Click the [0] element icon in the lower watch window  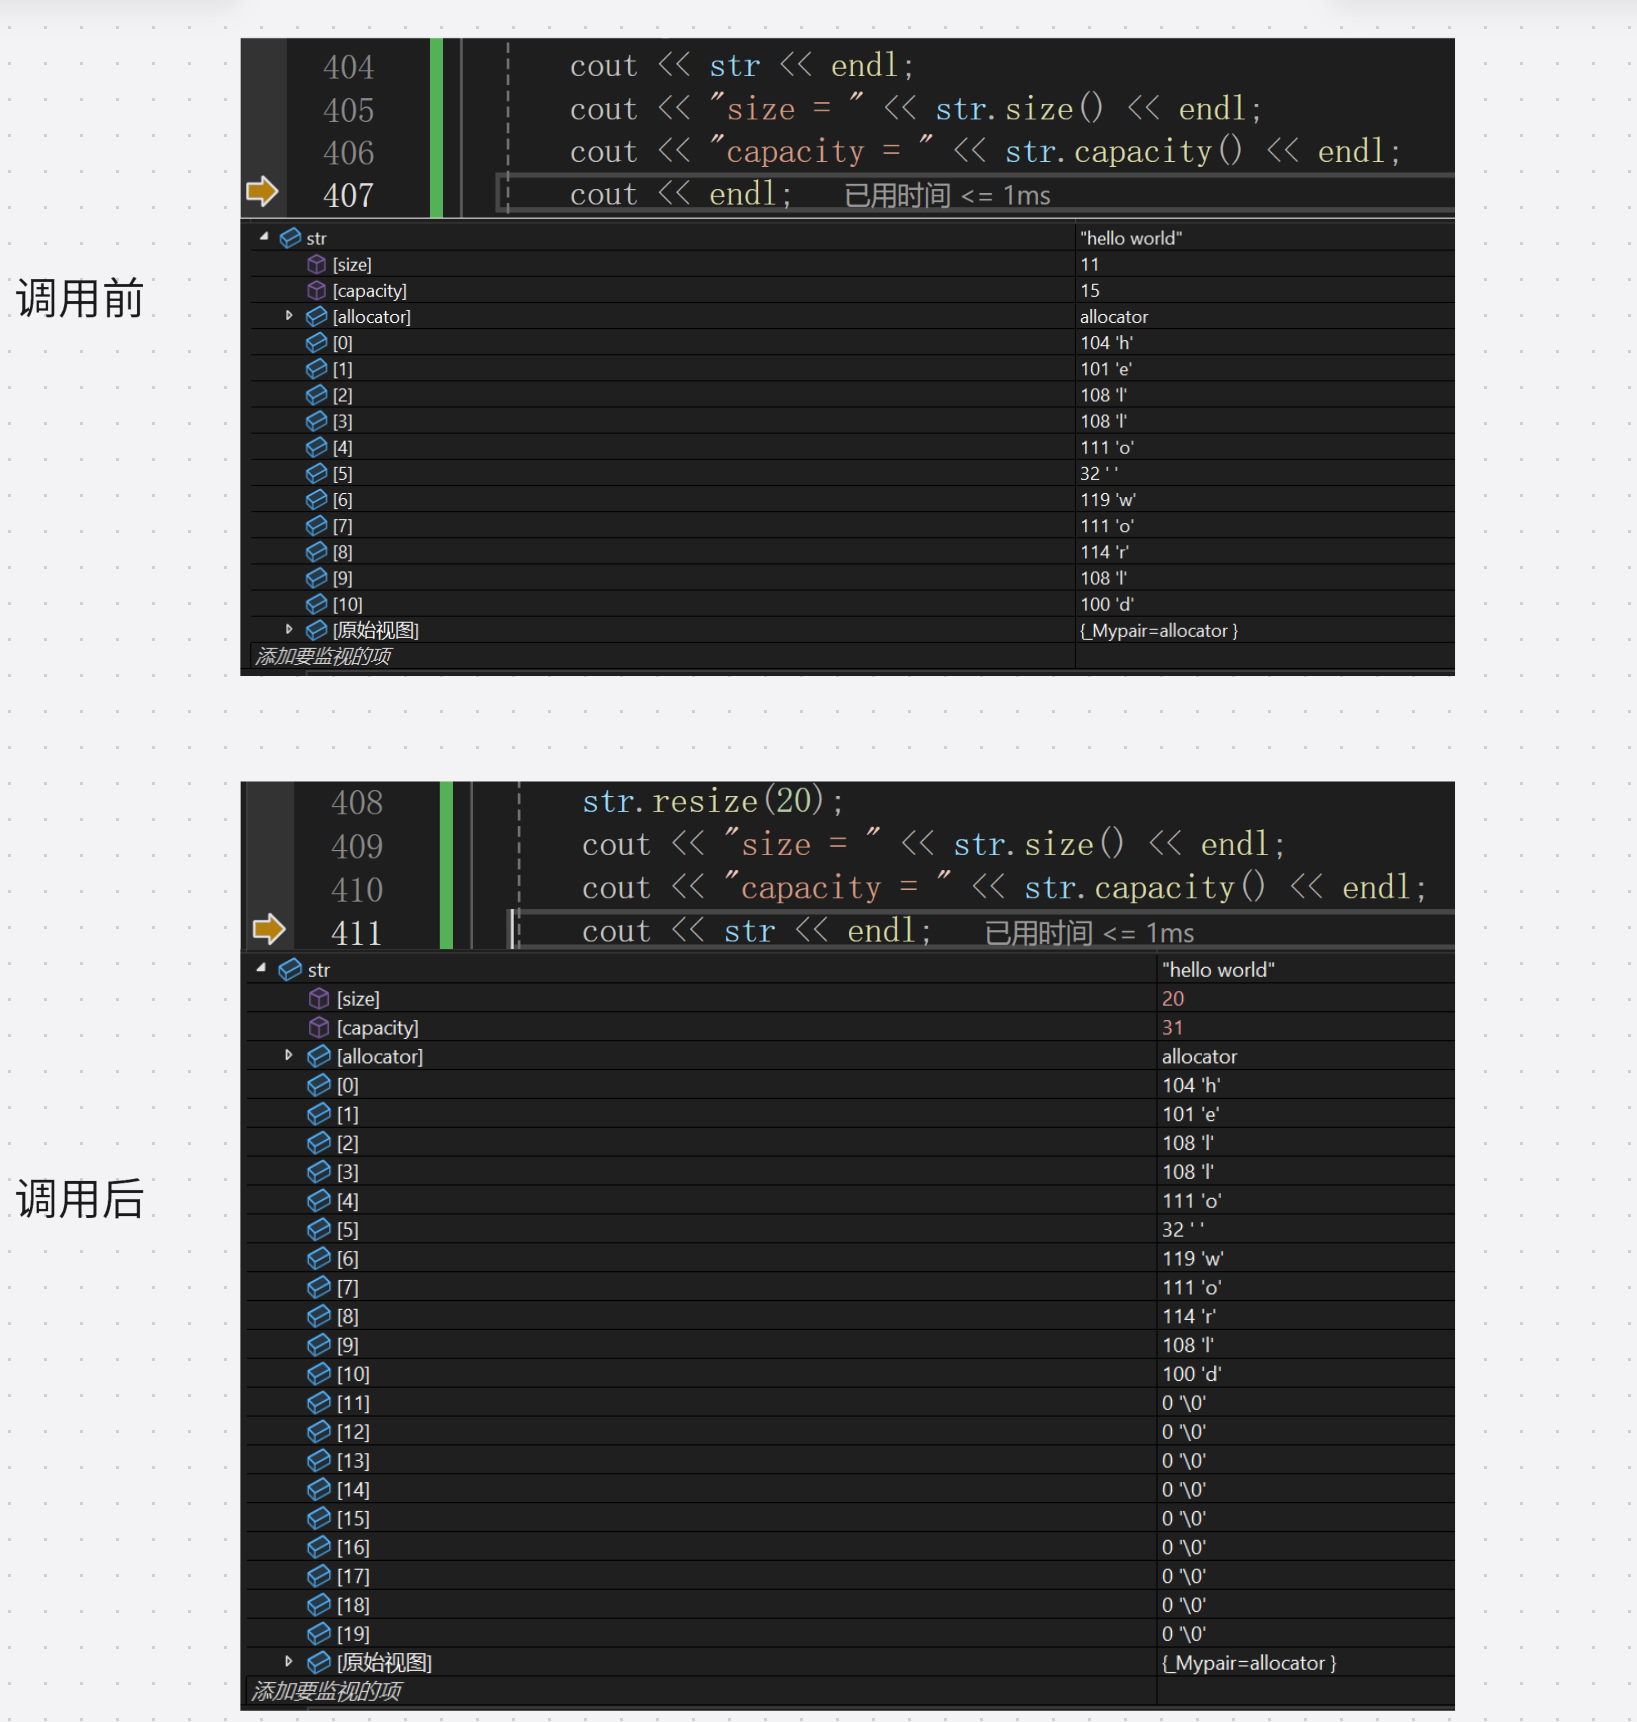pyautogui.click(x=319, y=1085)
